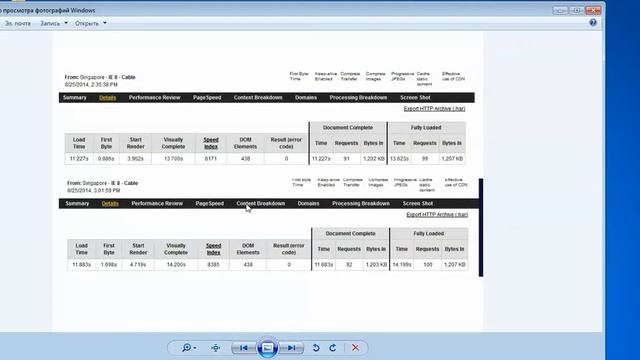This screenshot has width=640, height=360.
Task: Fit the photo to actual size
Action: point(216,348)
